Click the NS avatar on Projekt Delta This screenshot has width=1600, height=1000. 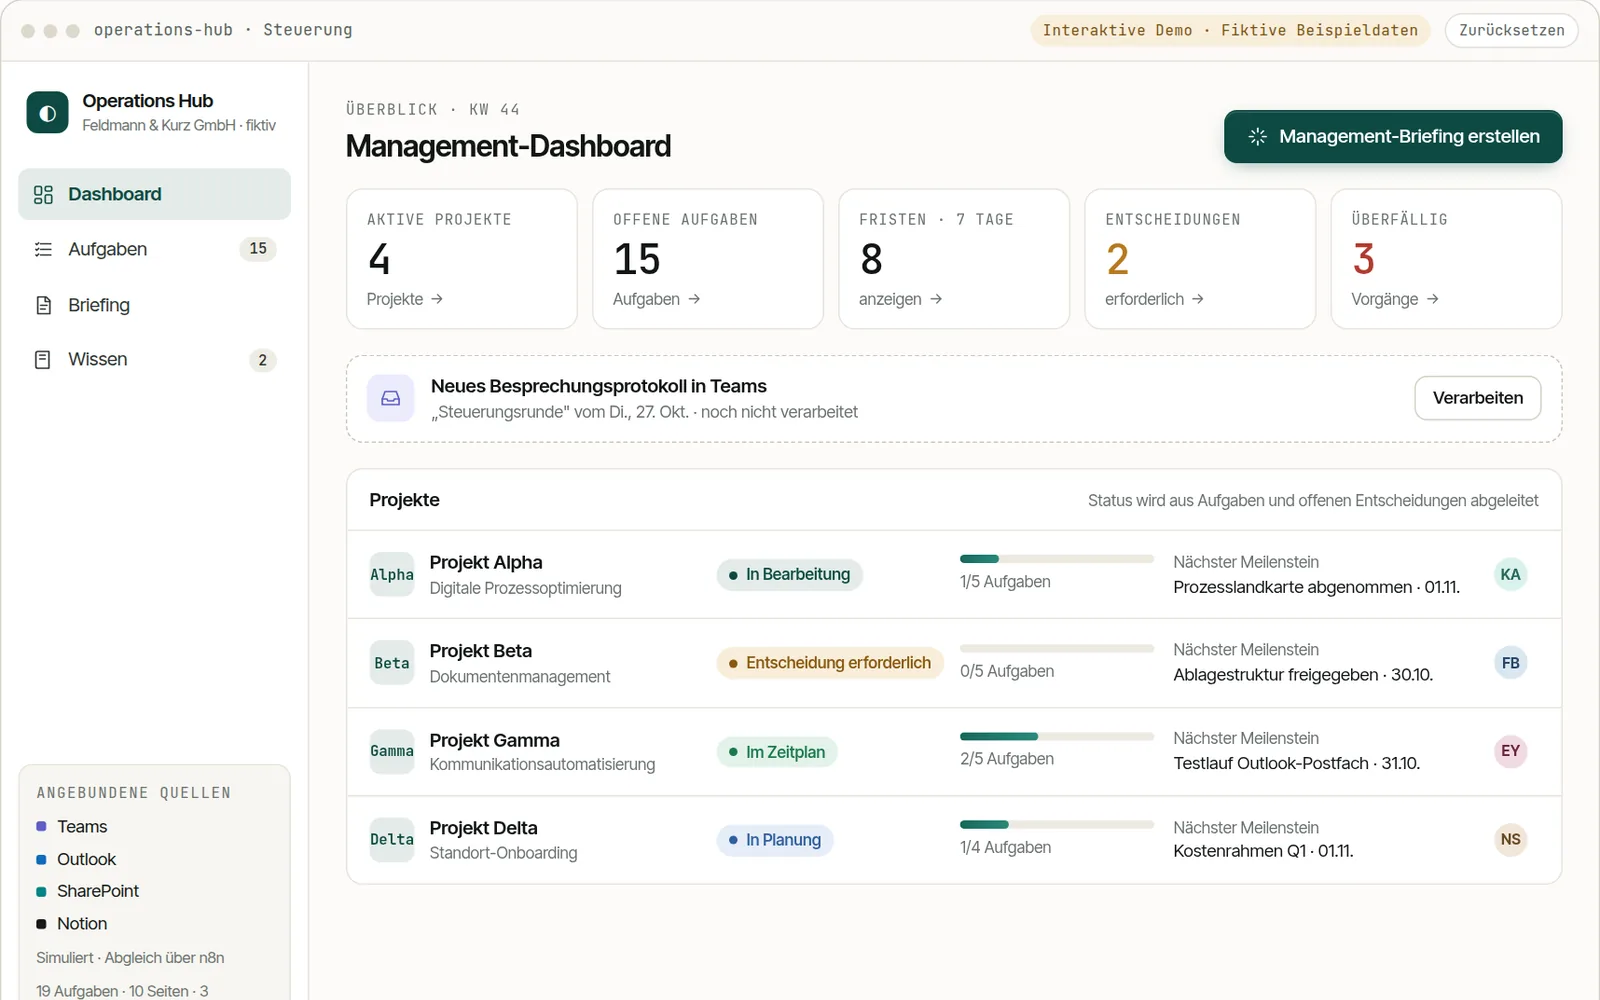tap(1510, 839)
